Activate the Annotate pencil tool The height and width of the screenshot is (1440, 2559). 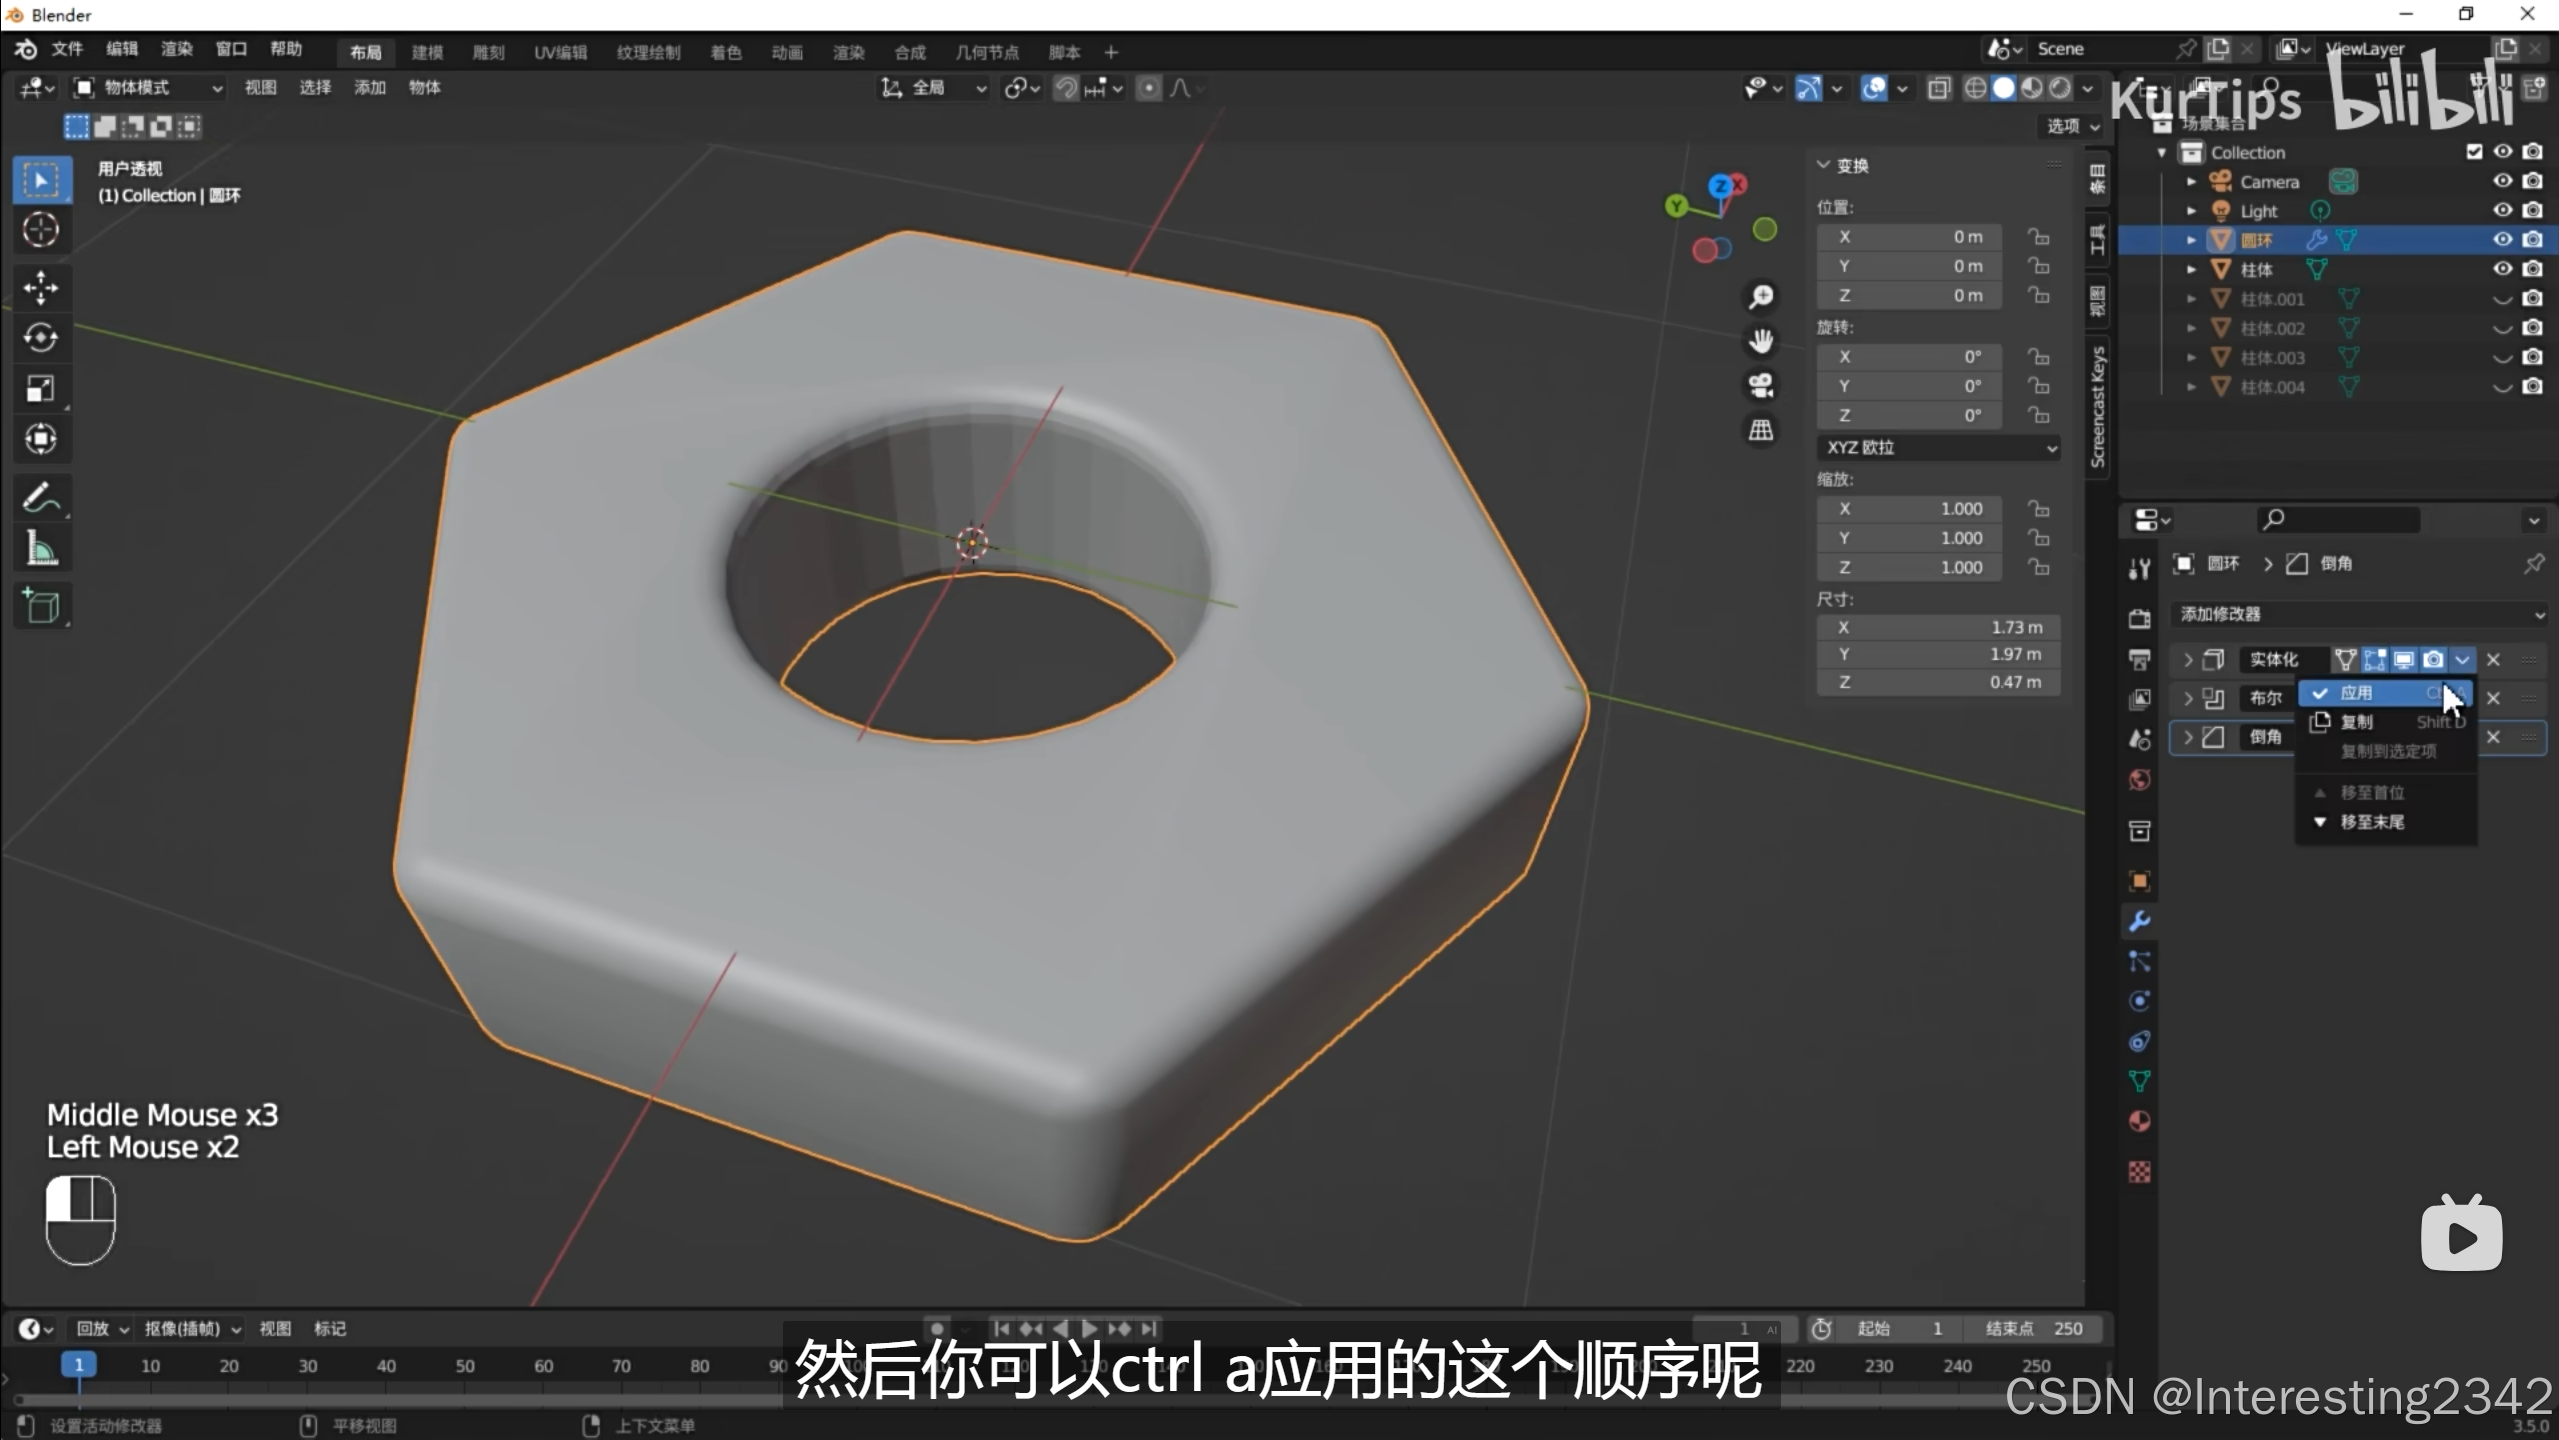click(40, 497)
